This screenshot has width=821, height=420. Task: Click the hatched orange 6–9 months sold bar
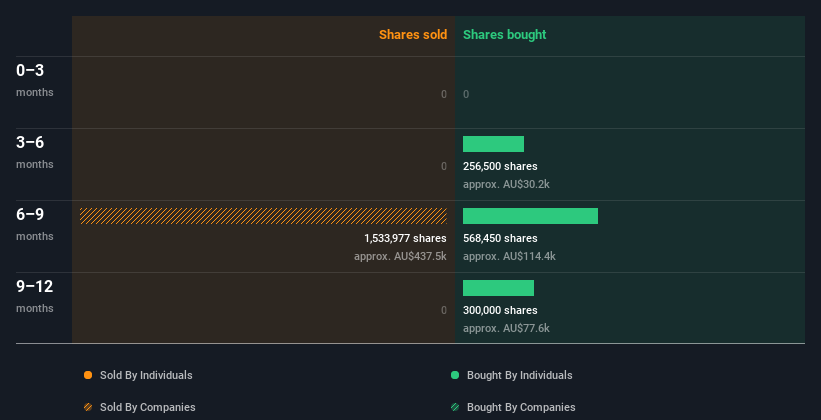tap(263, 216)
